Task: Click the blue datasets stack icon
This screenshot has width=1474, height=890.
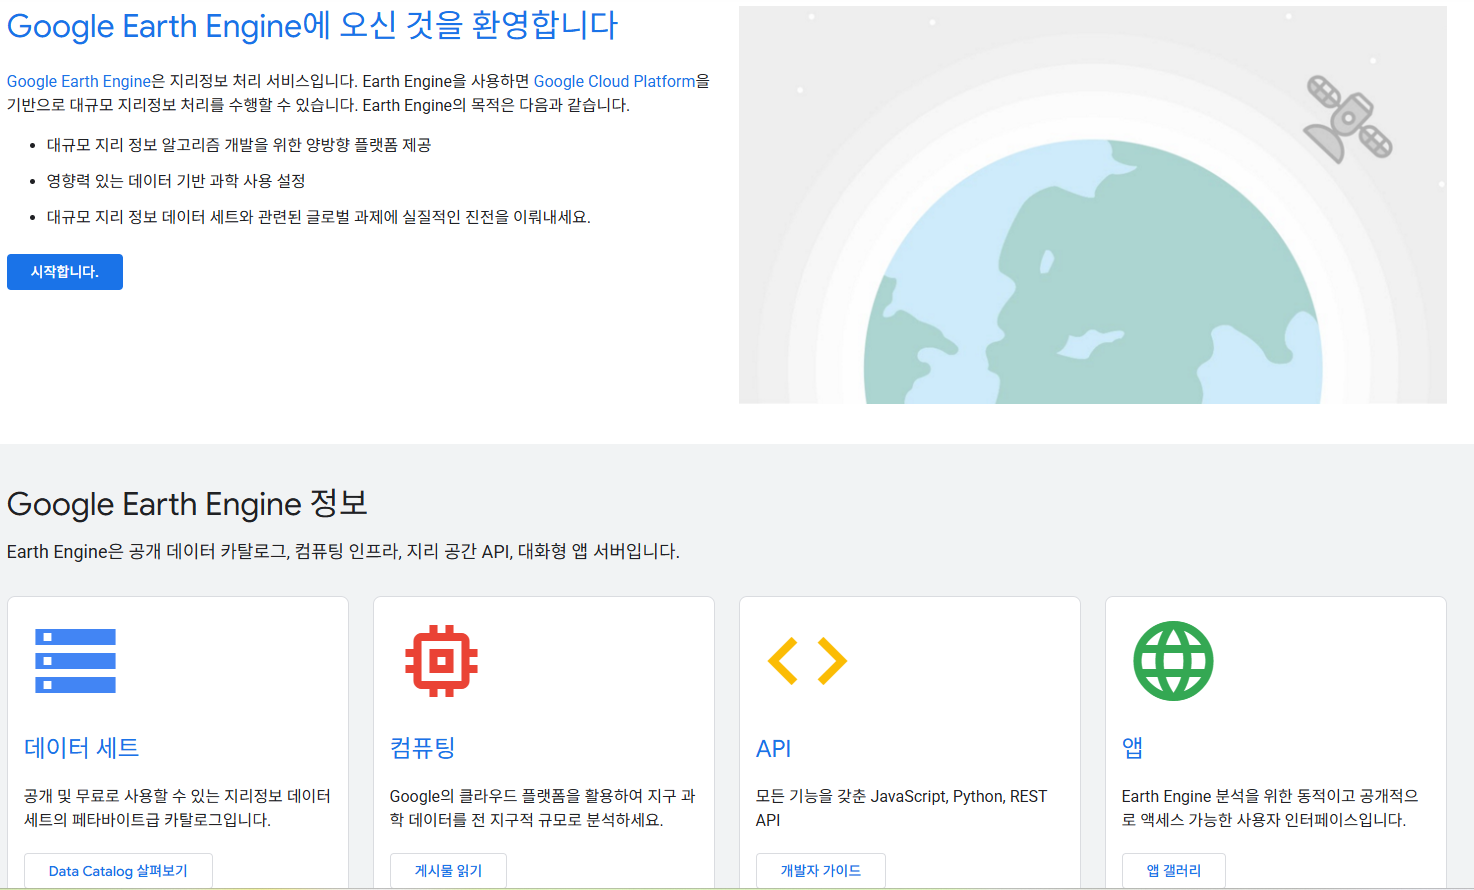Action: tap(75, 661)
